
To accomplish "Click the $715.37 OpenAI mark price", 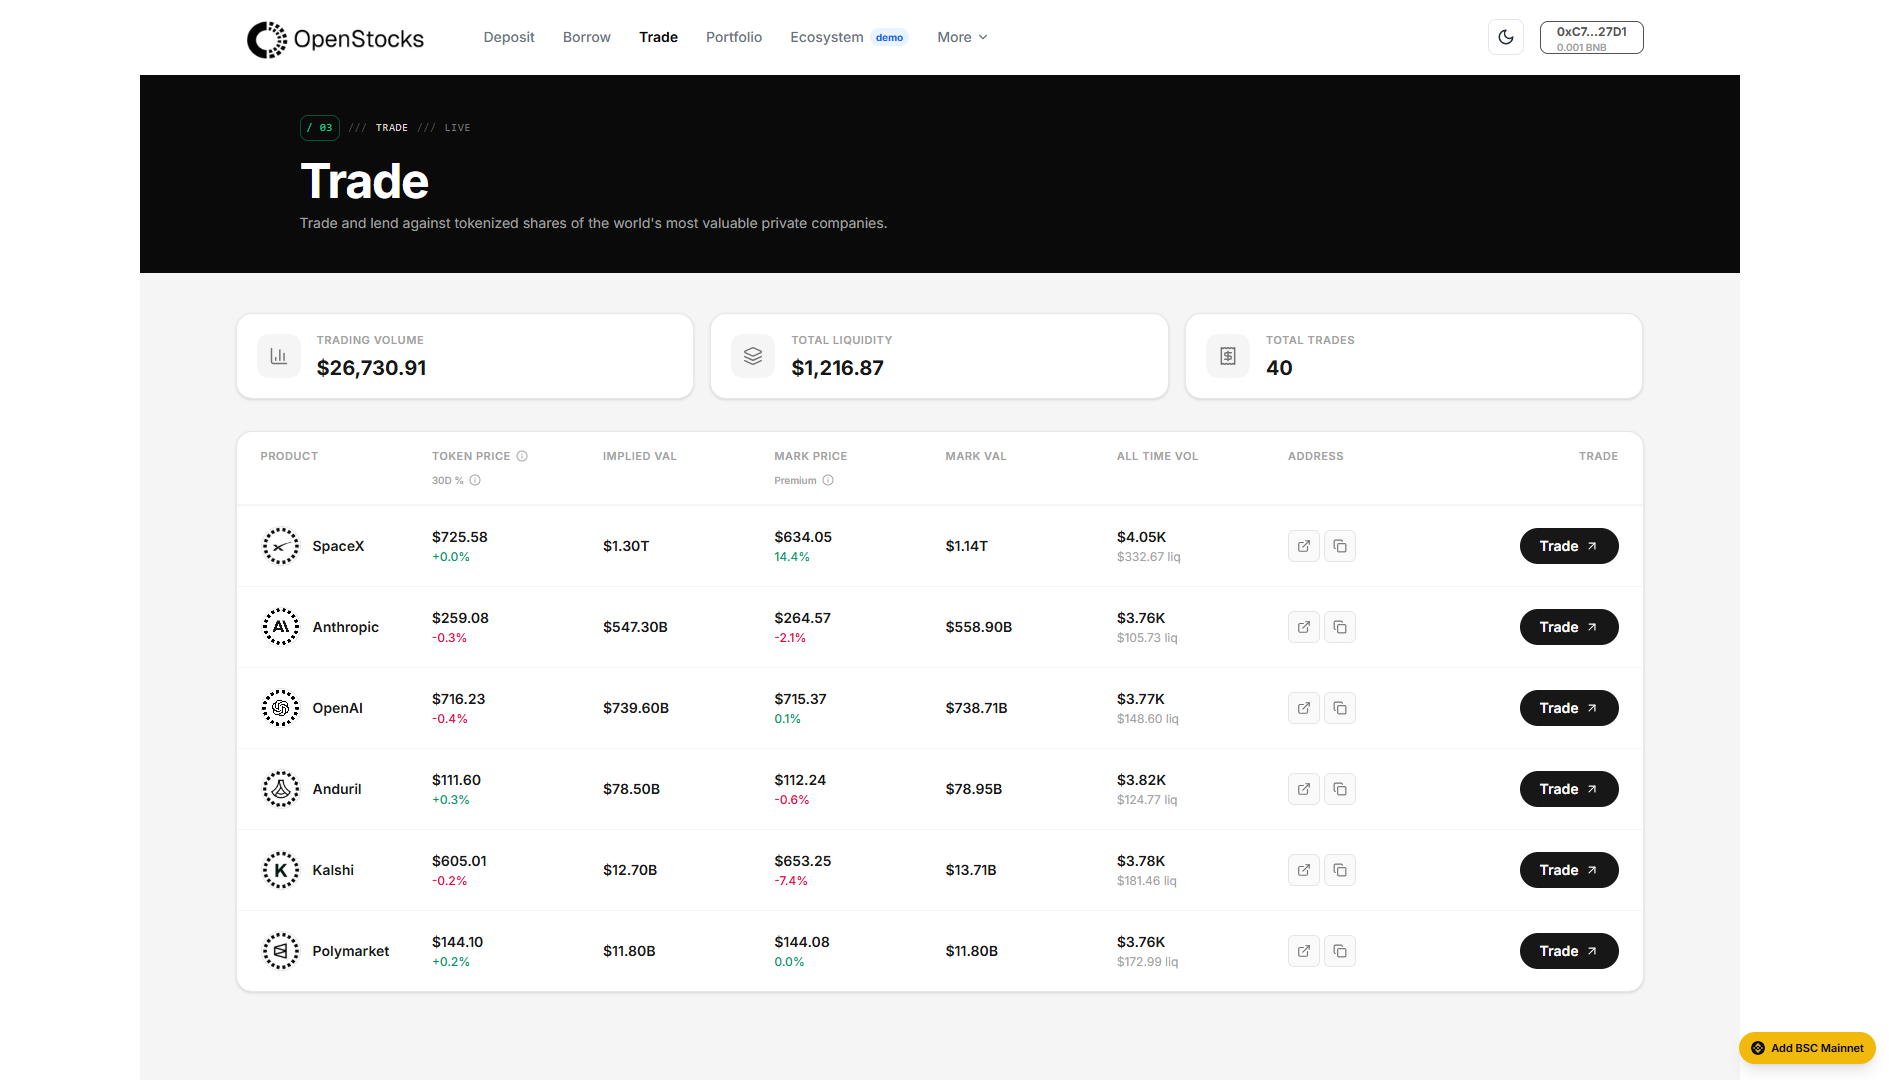I will click(800, 699).
